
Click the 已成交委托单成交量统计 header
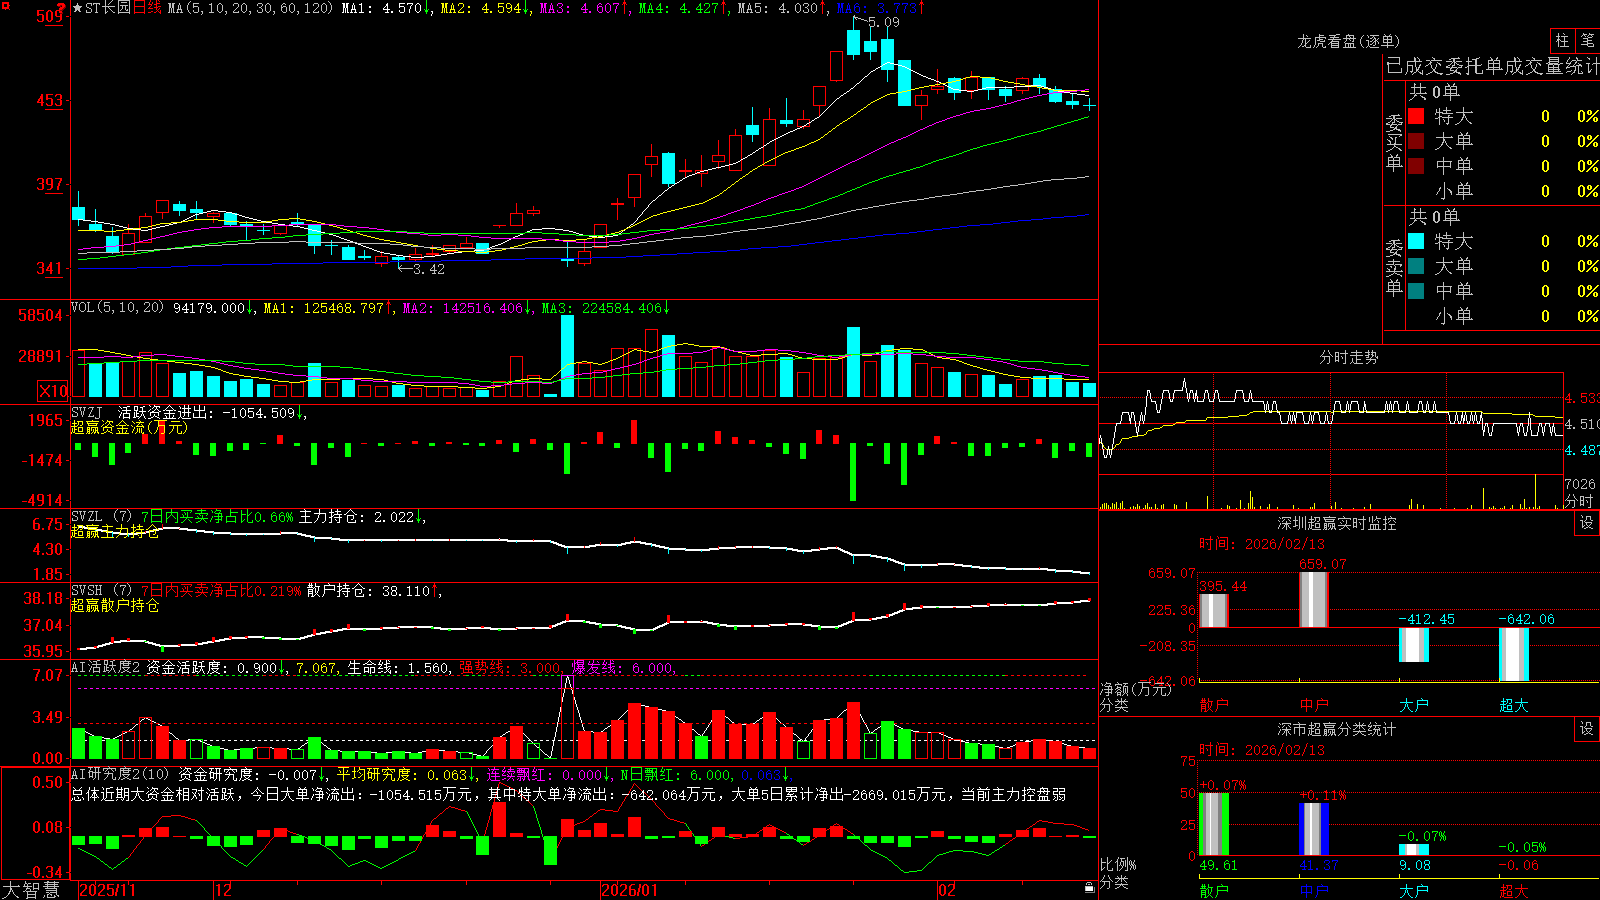(1492, 66)
